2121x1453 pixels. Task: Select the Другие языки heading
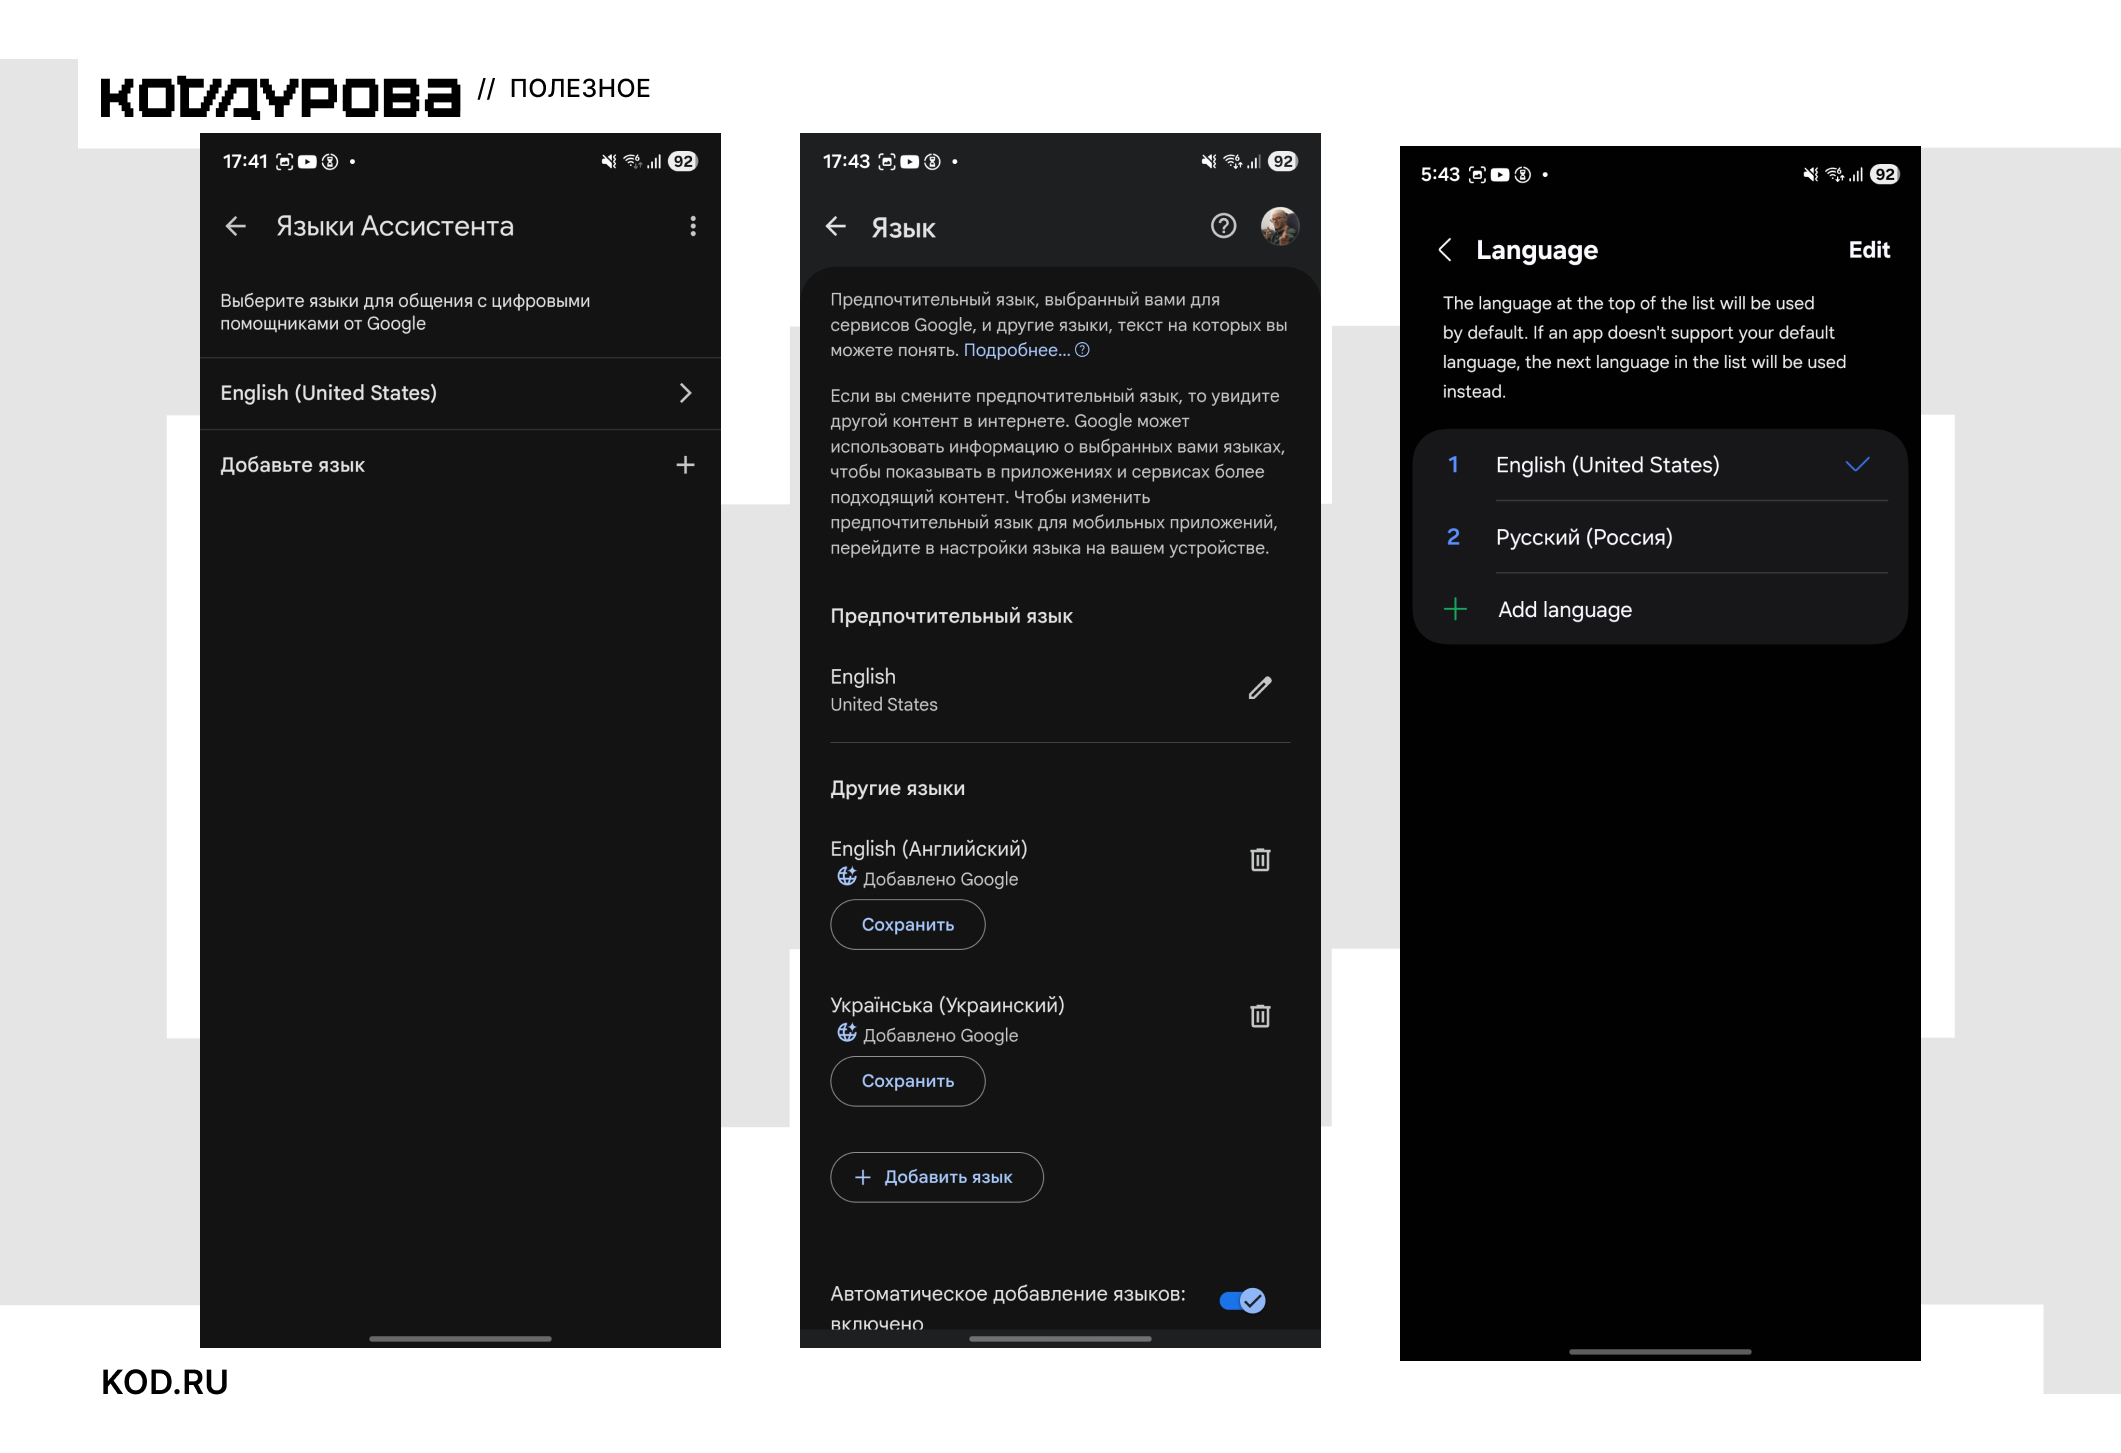click(x=897, y=788)
